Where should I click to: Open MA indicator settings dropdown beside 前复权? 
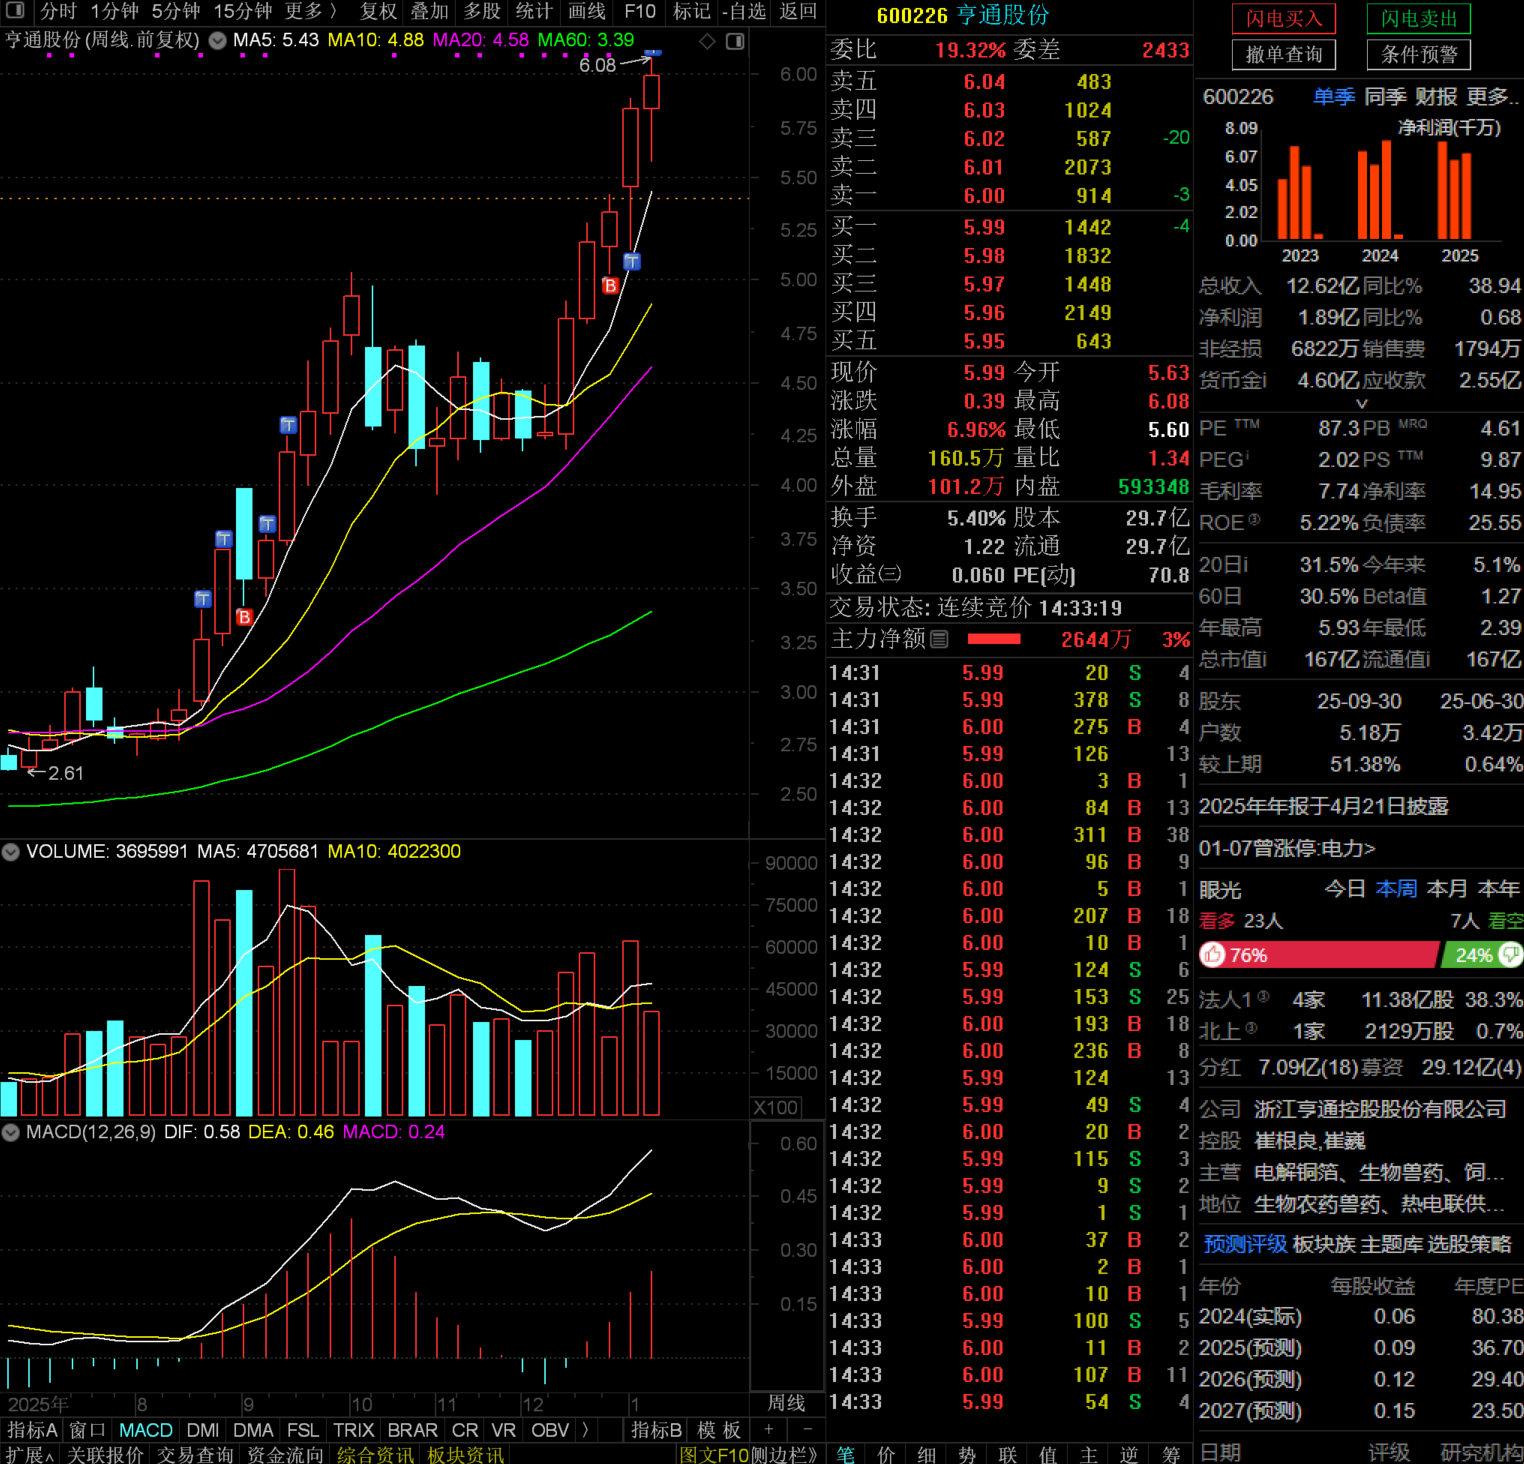(217, 41)
